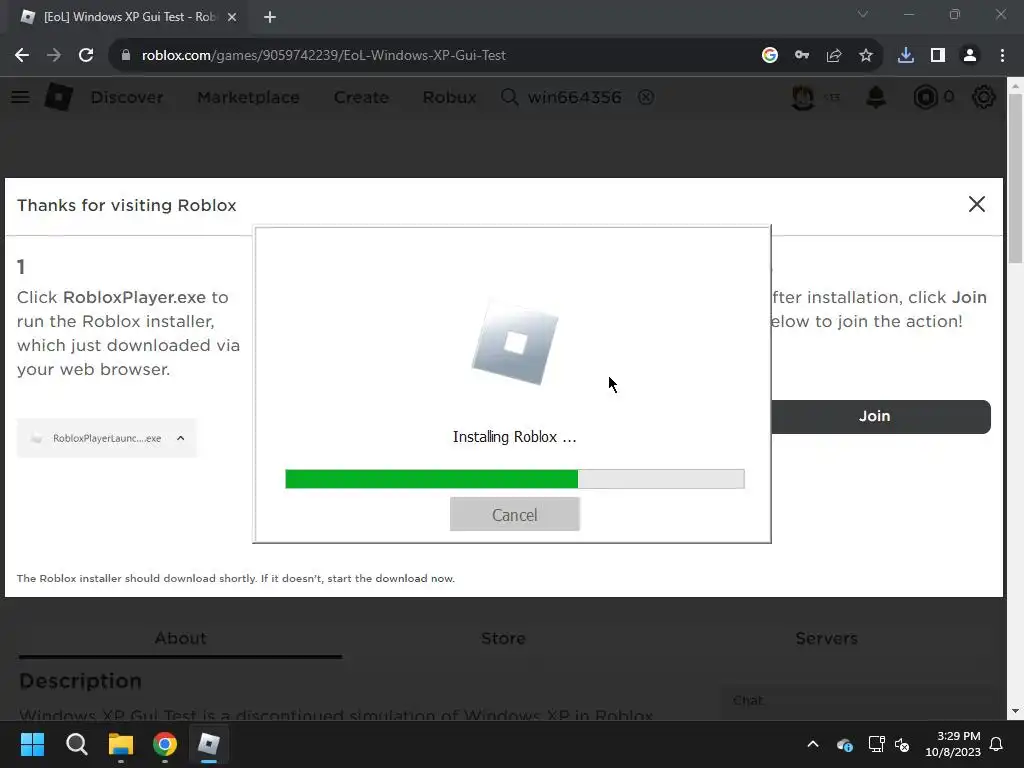Open Robux balance icon
This screenshot has height=768, width=1024.
925,97
